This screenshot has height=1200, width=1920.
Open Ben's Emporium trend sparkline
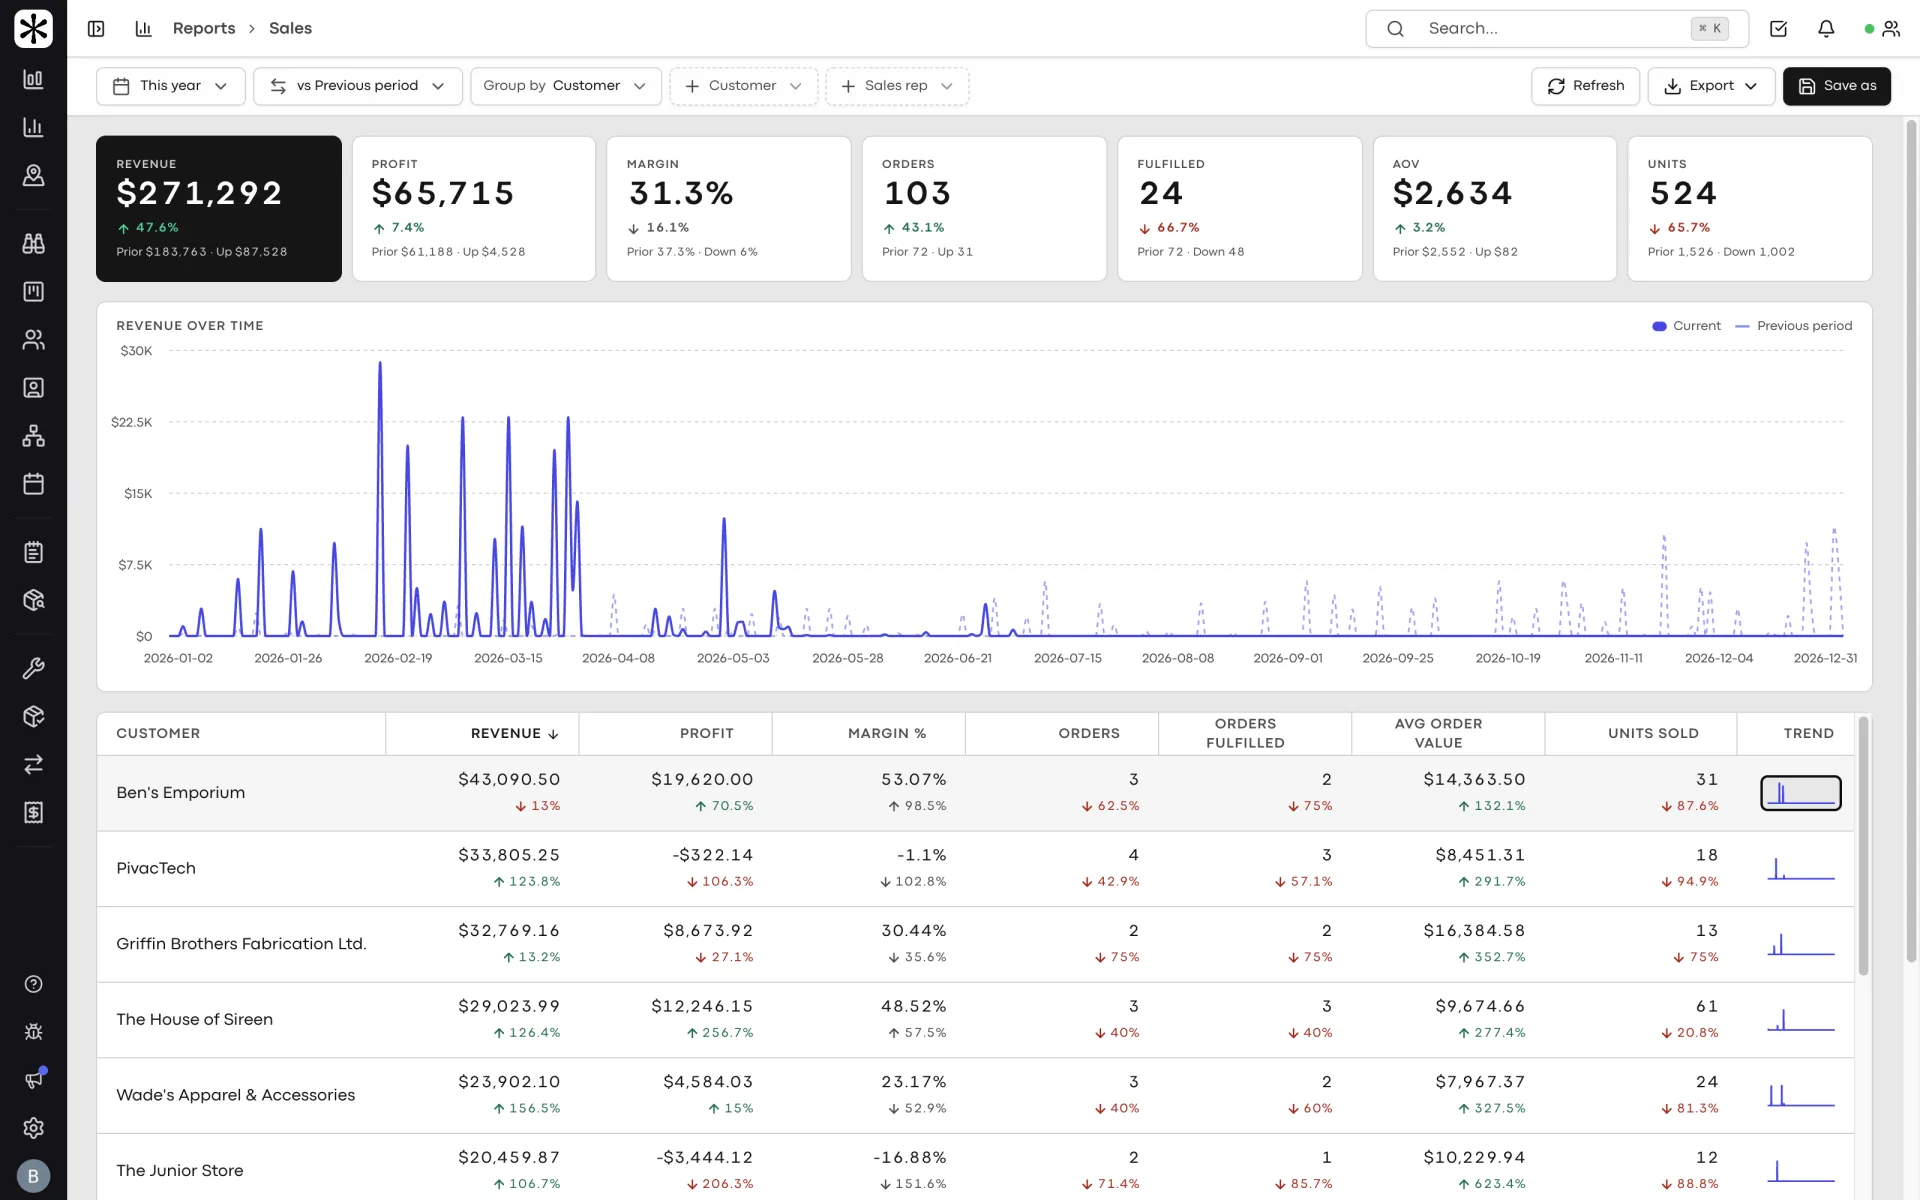[1801, 793]
